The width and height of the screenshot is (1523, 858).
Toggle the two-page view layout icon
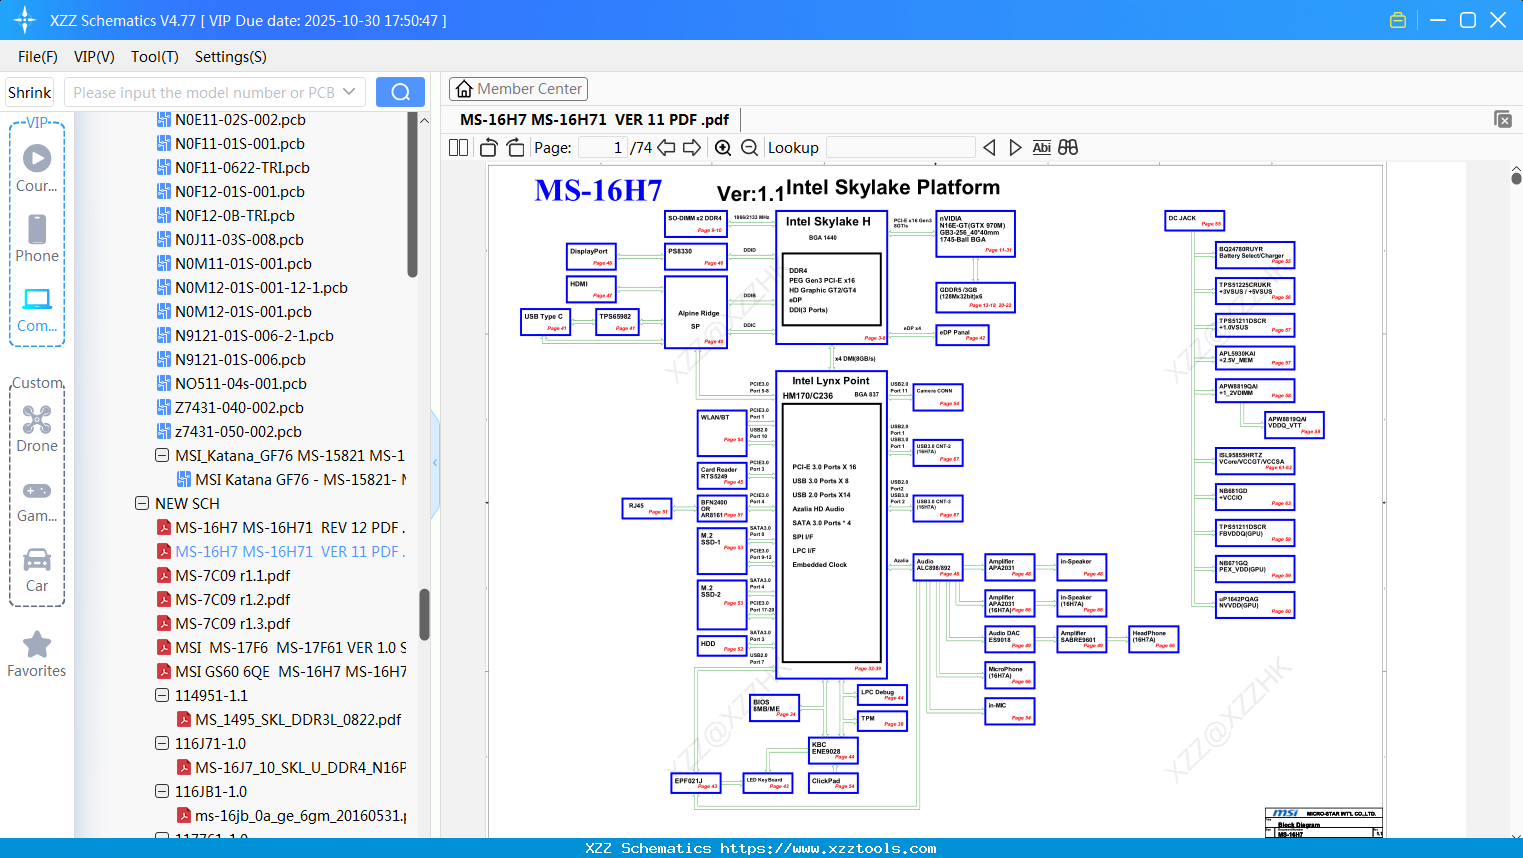pos(458,148)
